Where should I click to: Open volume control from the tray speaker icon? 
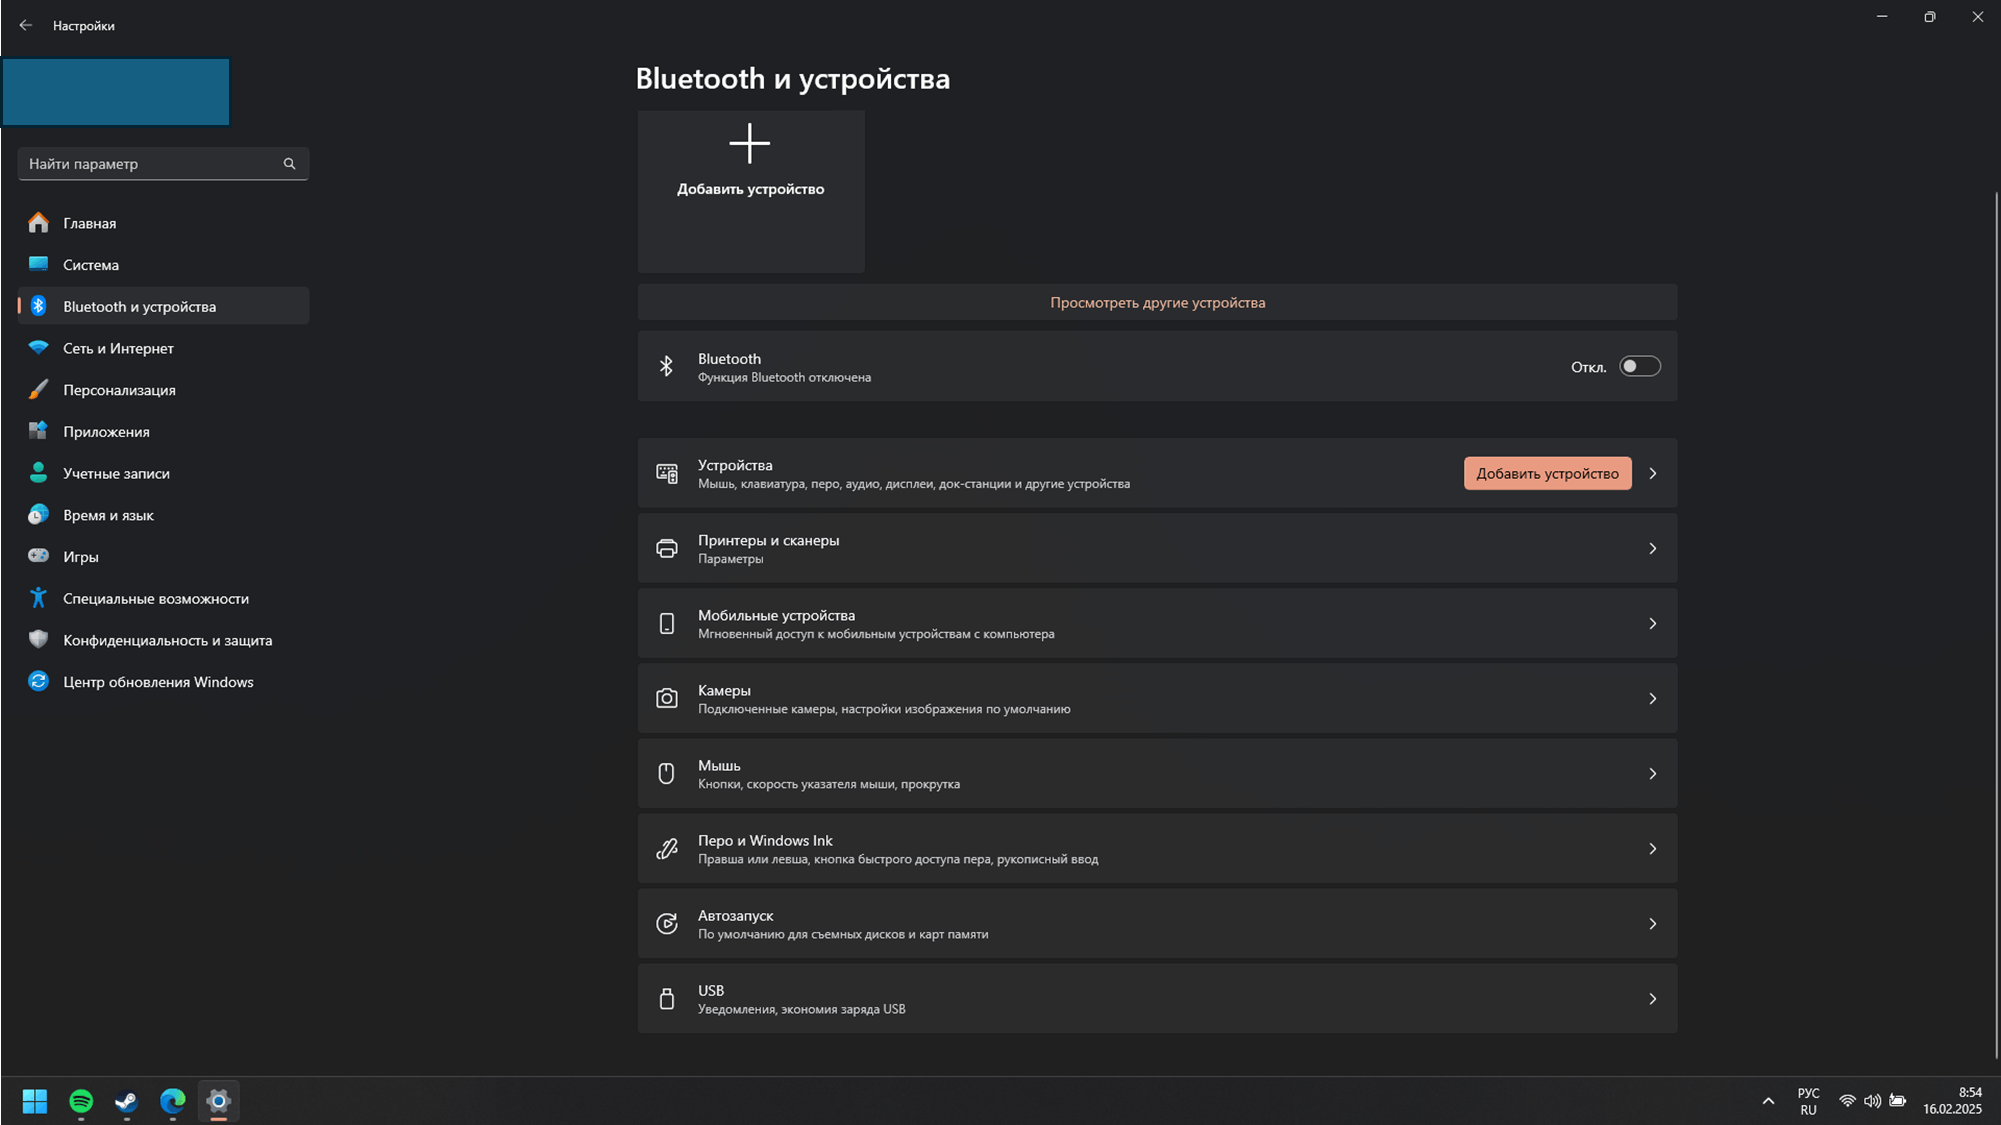pos(1872,1101)
